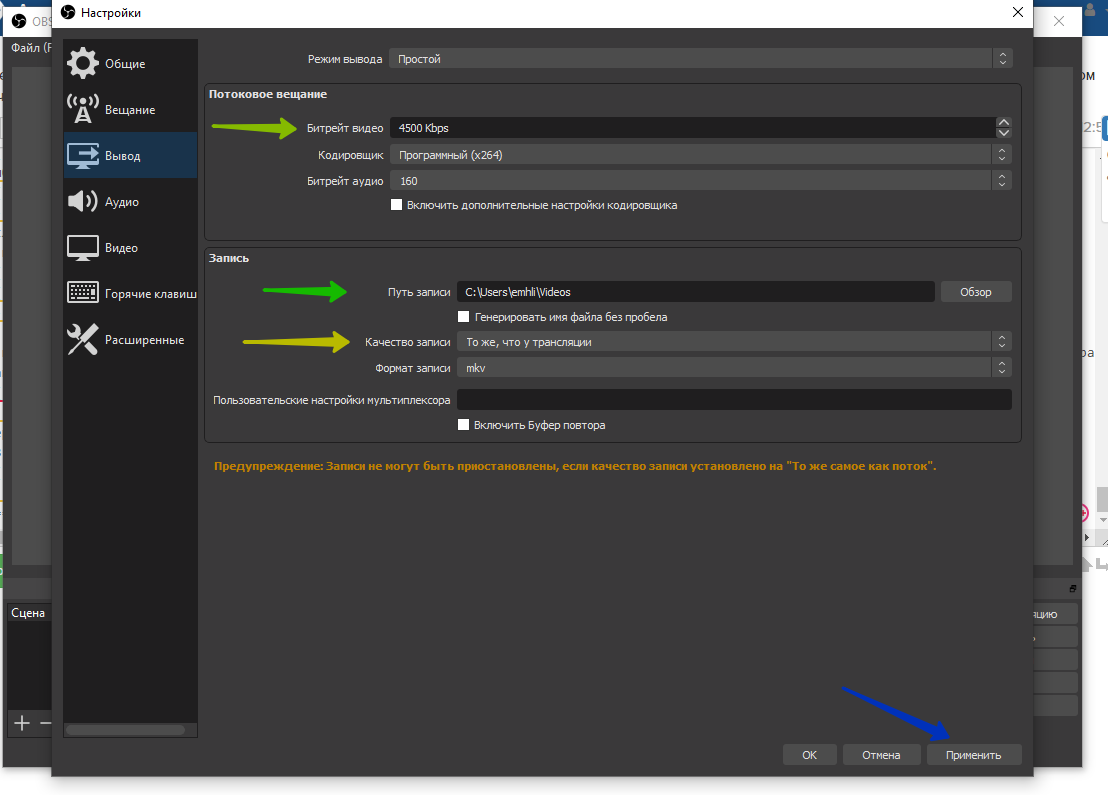Expand the Формат записи mkv dropdown
1108x795 pixels.
pos(734,368)
